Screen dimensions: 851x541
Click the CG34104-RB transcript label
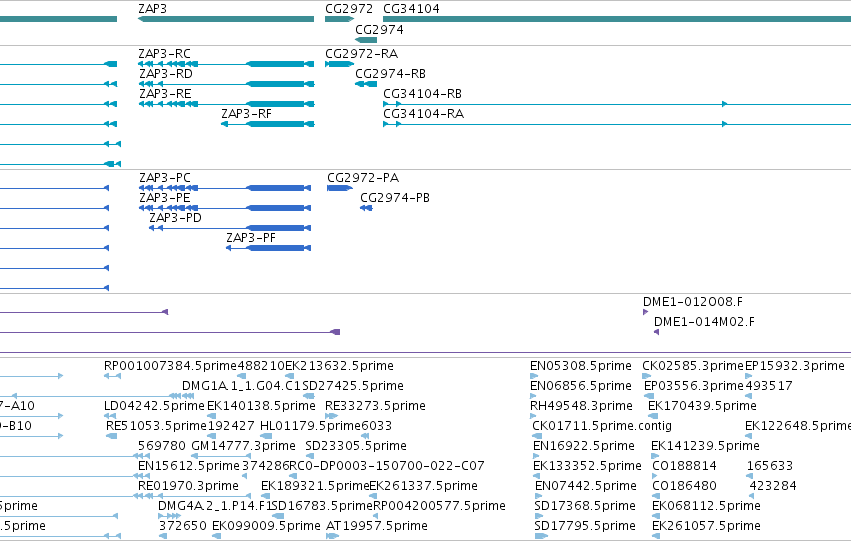tap(422, 94)
